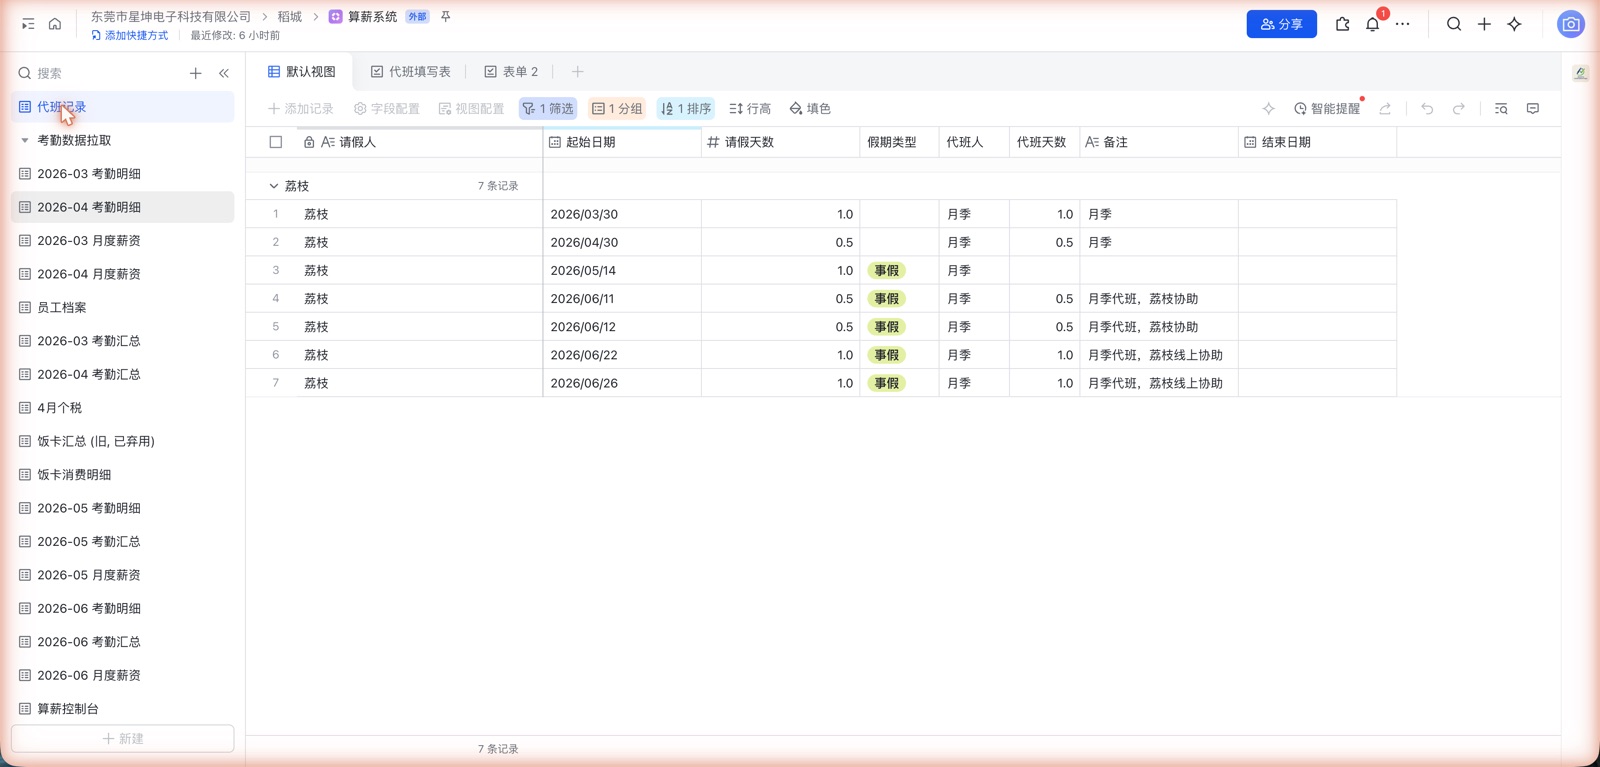Click the 新建 button in sidebar
Screen dimensions: 1600x767
pos(123,738)
